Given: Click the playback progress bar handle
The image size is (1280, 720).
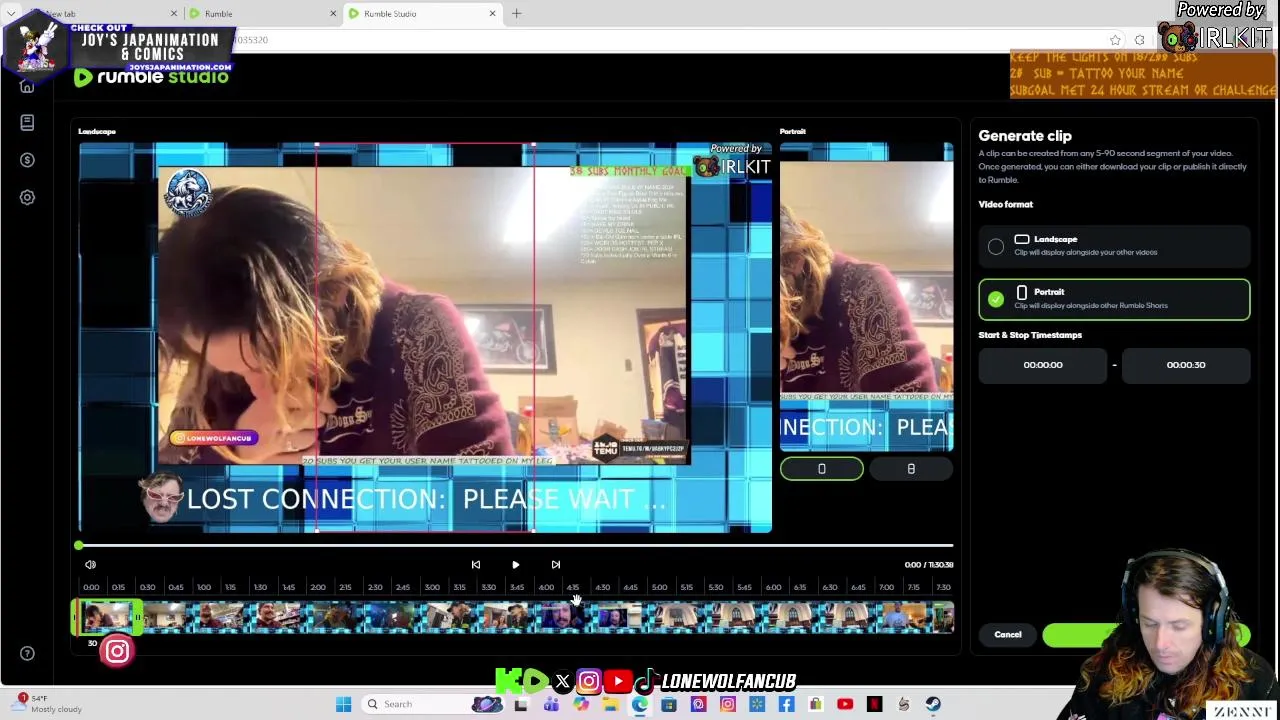Looking at the screenshot, I should 79,545.
